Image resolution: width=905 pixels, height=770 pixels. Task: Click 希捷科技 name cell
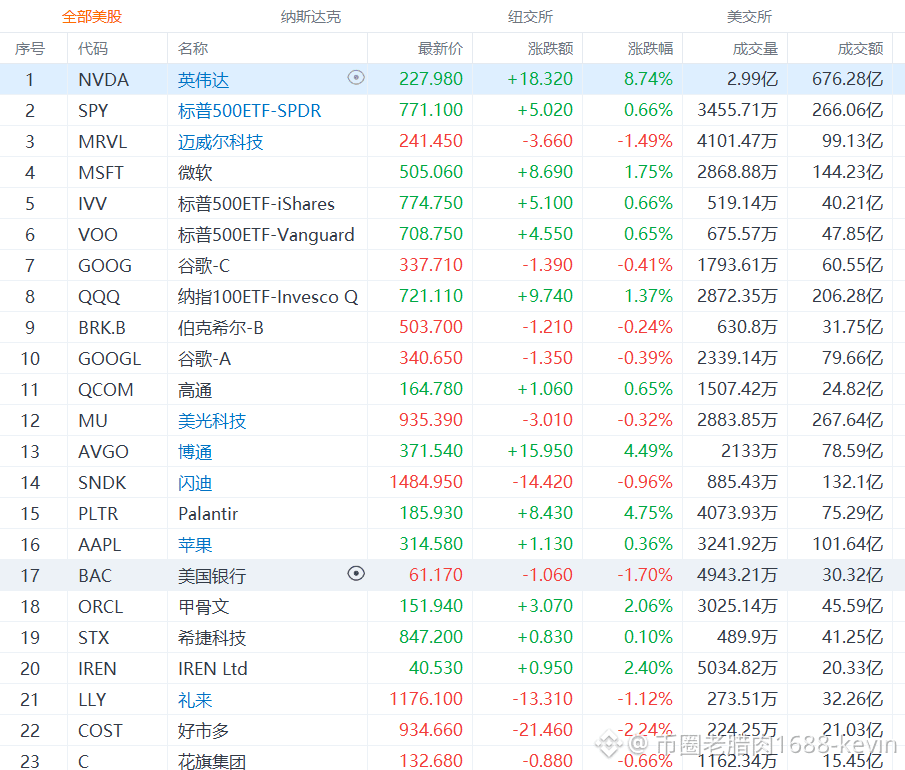[x=212, y=638]
